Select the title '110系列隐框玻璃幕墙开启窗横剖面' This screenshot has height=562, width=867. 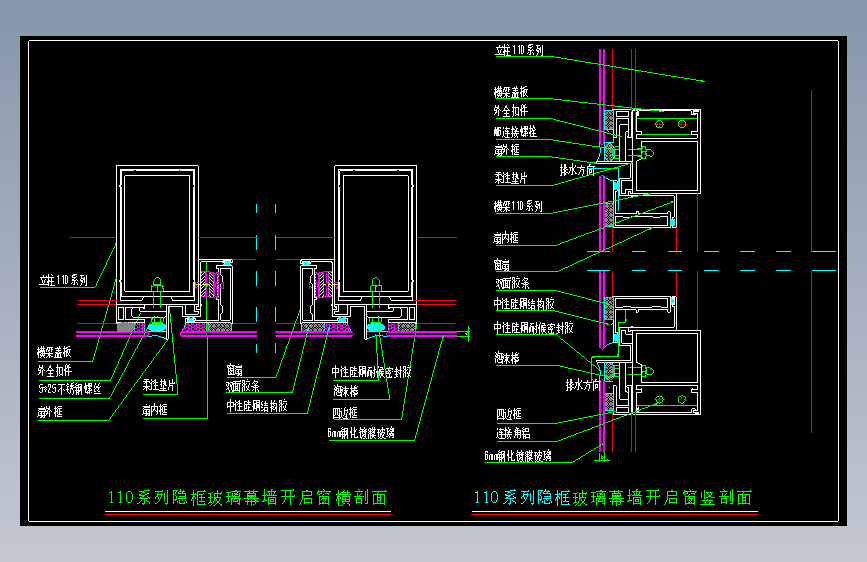[x=247, y=498]
